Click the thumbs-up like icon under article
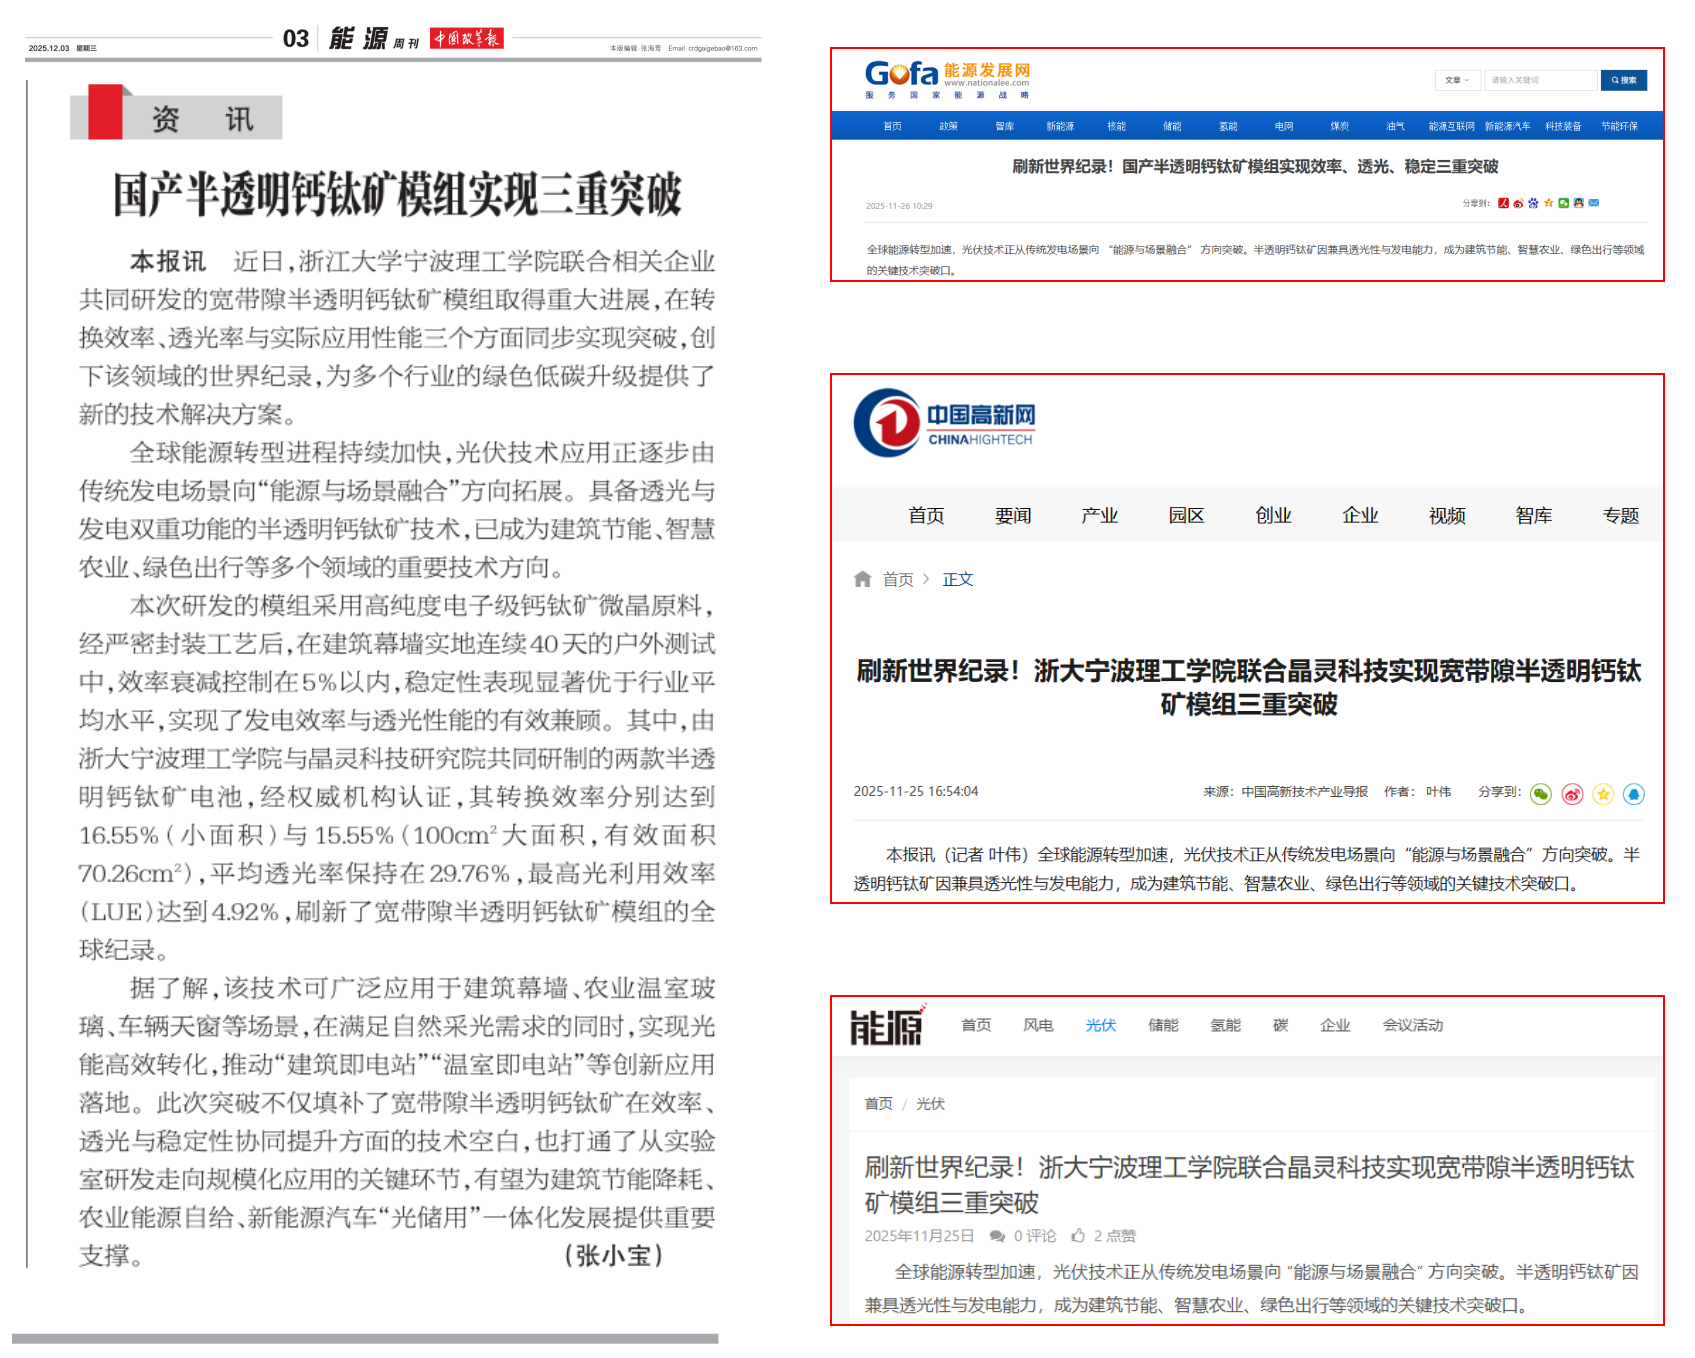This screenshot has width=1695, height=1358. [1078, 1235]
